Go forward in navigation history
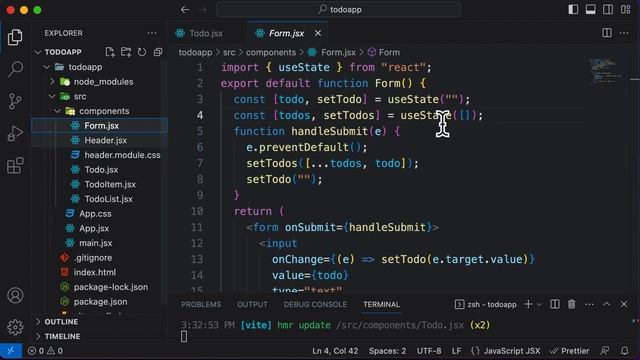The width and height of the screenshot is (640, 360). tap(202, 9)
